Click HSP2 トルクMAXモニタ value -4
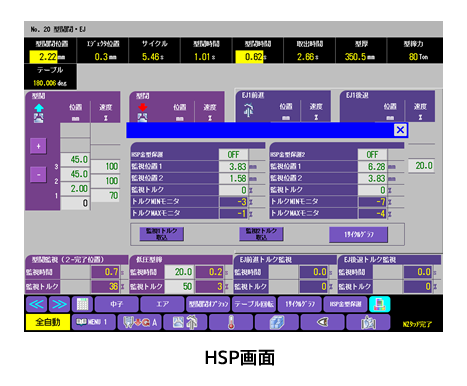 (x=372, y=213)
